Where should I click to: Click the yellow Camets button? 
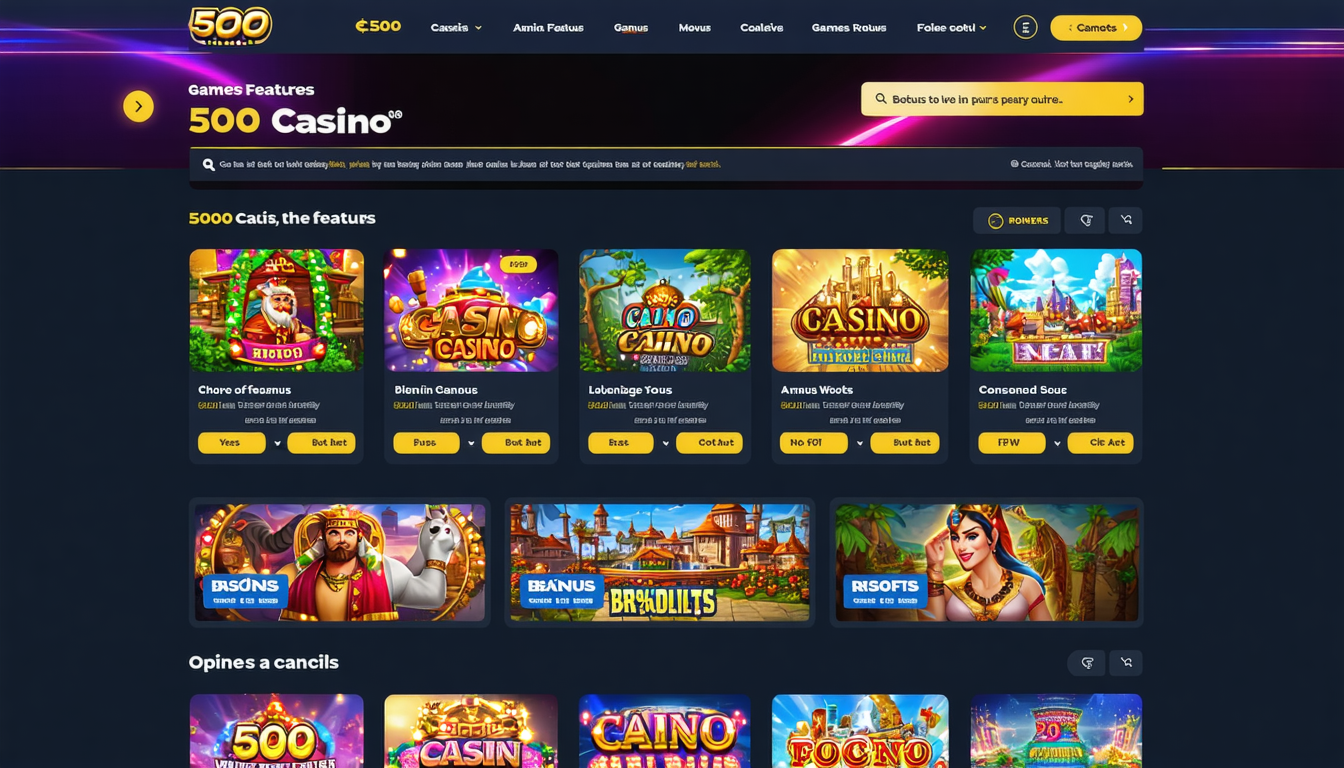(1096, 27)
